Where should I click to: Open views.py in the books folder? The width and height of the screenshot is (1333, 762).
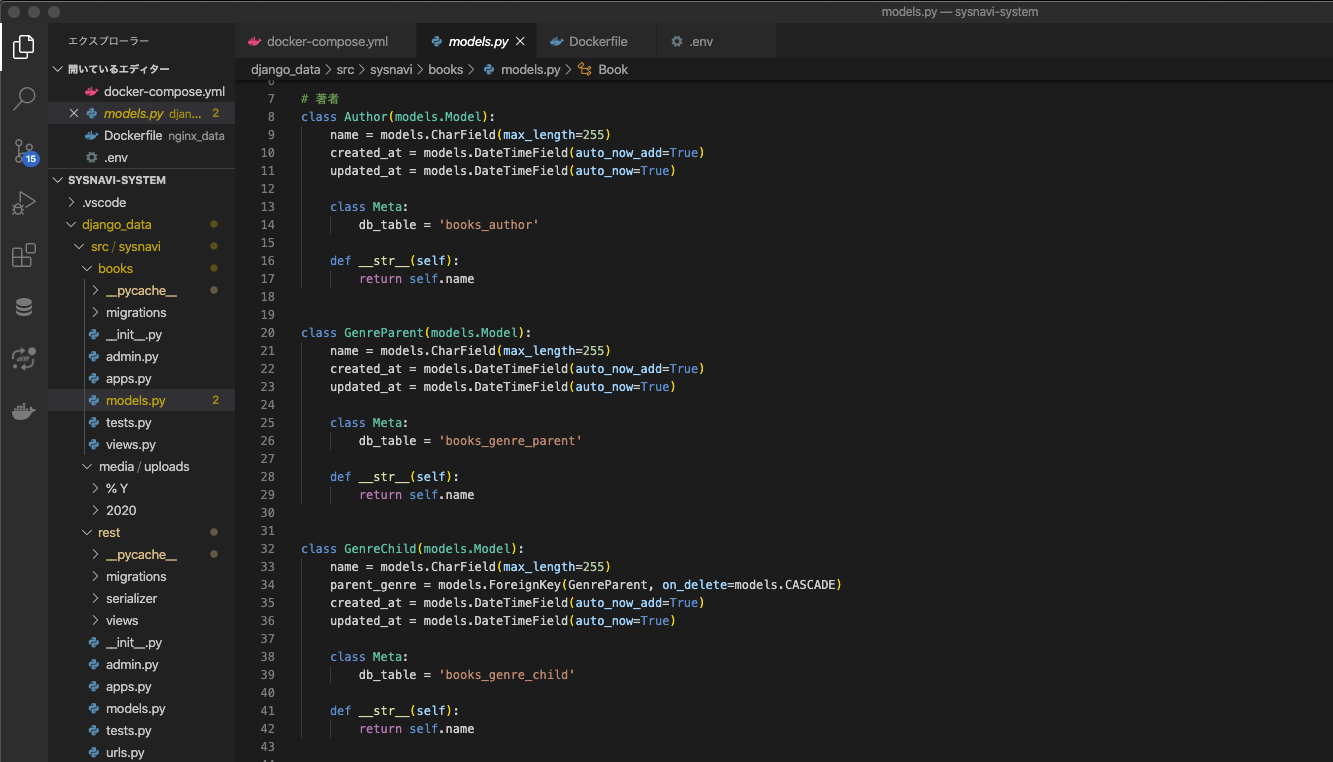(x=131, y=445)
